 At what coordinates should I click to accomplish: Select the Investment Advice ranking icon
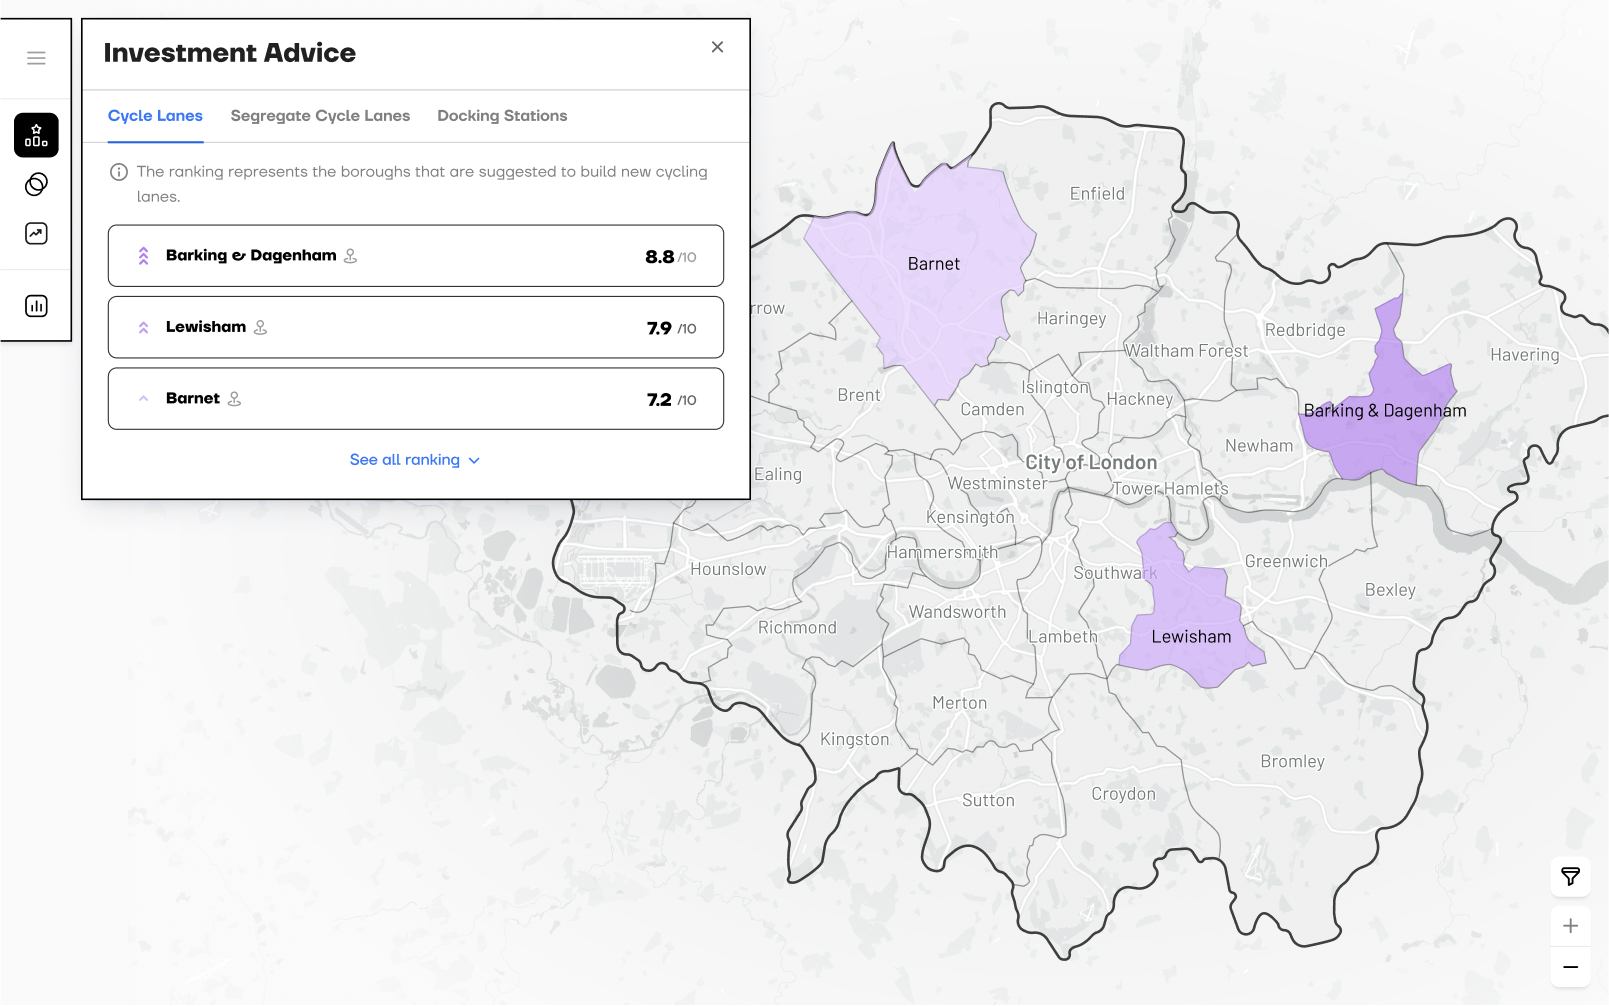click(36, 135)
